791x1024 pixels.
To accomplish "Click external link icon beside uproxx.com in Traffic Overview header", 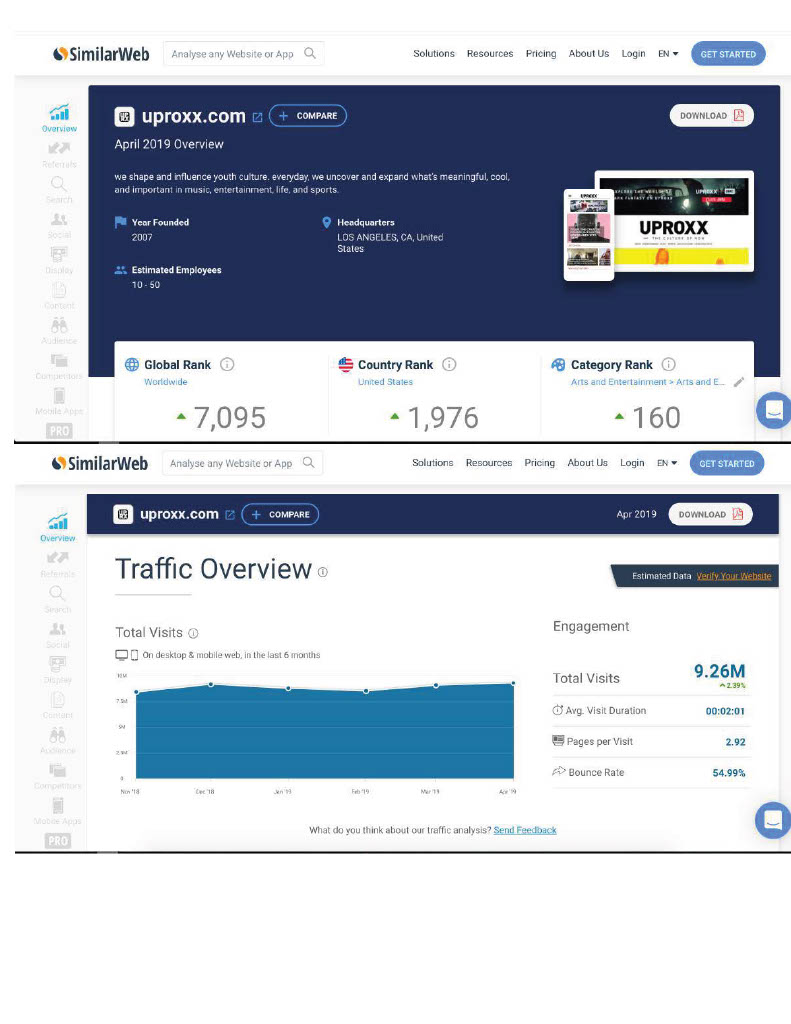I will click(230, 515).
